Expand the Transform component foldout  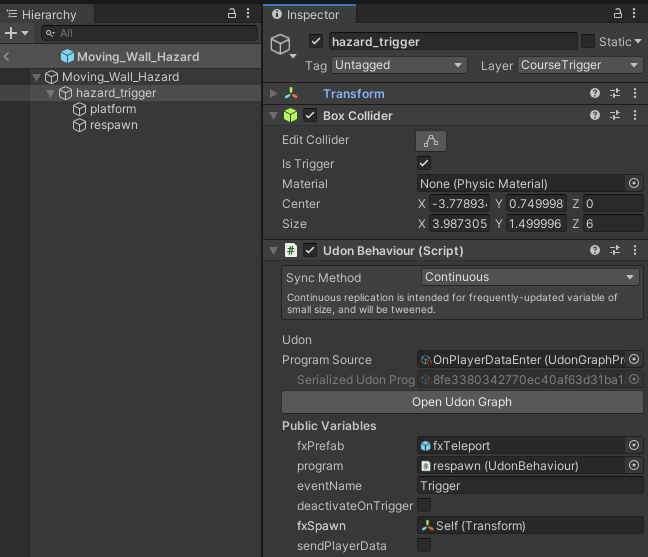(x=273, y=94)
